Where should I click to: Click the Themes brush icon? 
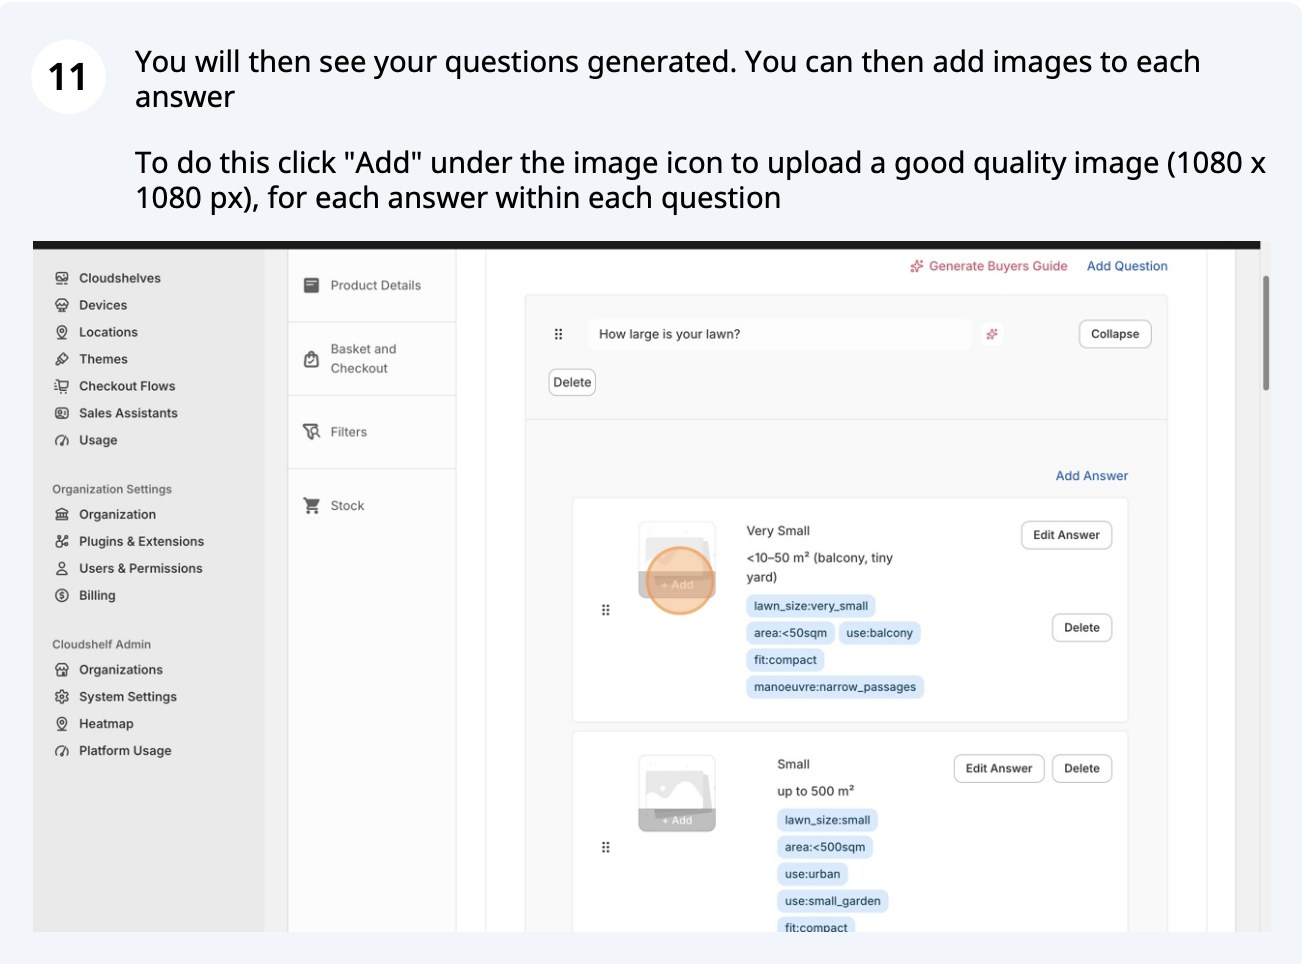click(x=62, y=359)
